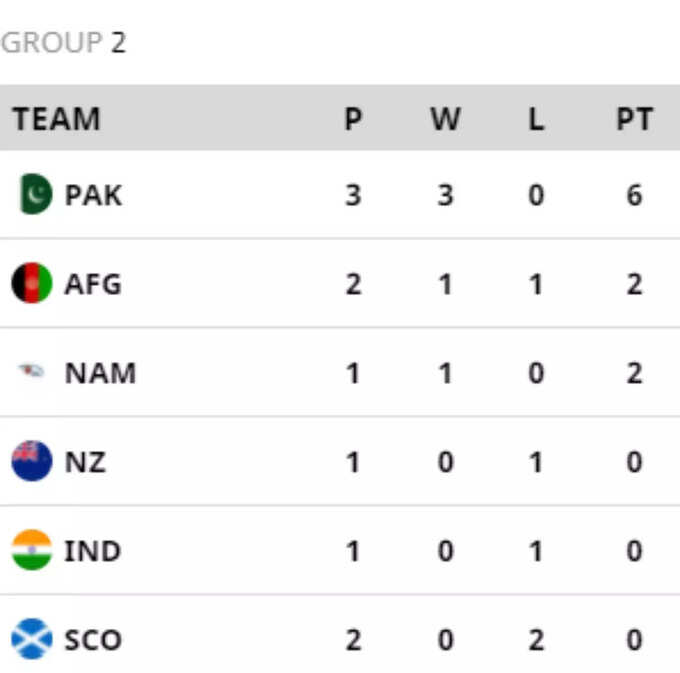Click the TEAM column header

click(x=56, y=118)
